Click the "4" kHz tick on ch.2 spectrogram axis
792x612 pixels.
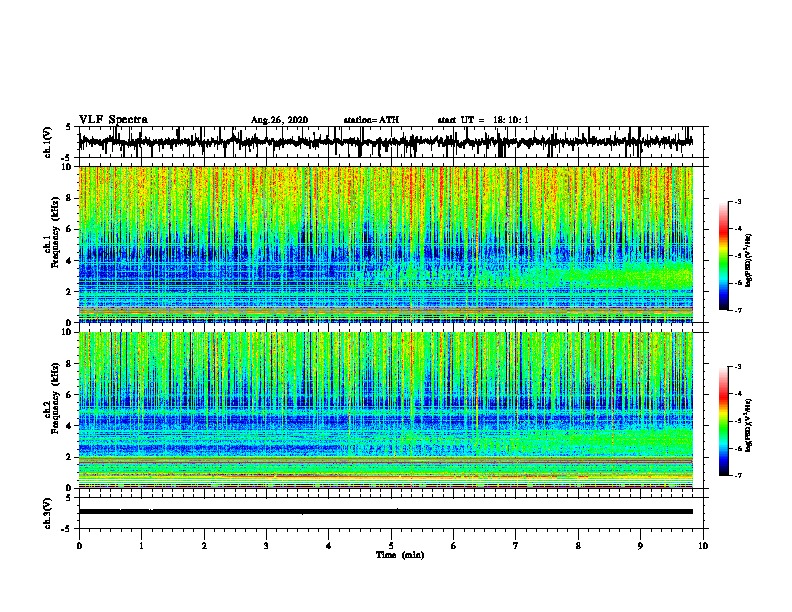[x=69, y=426]
